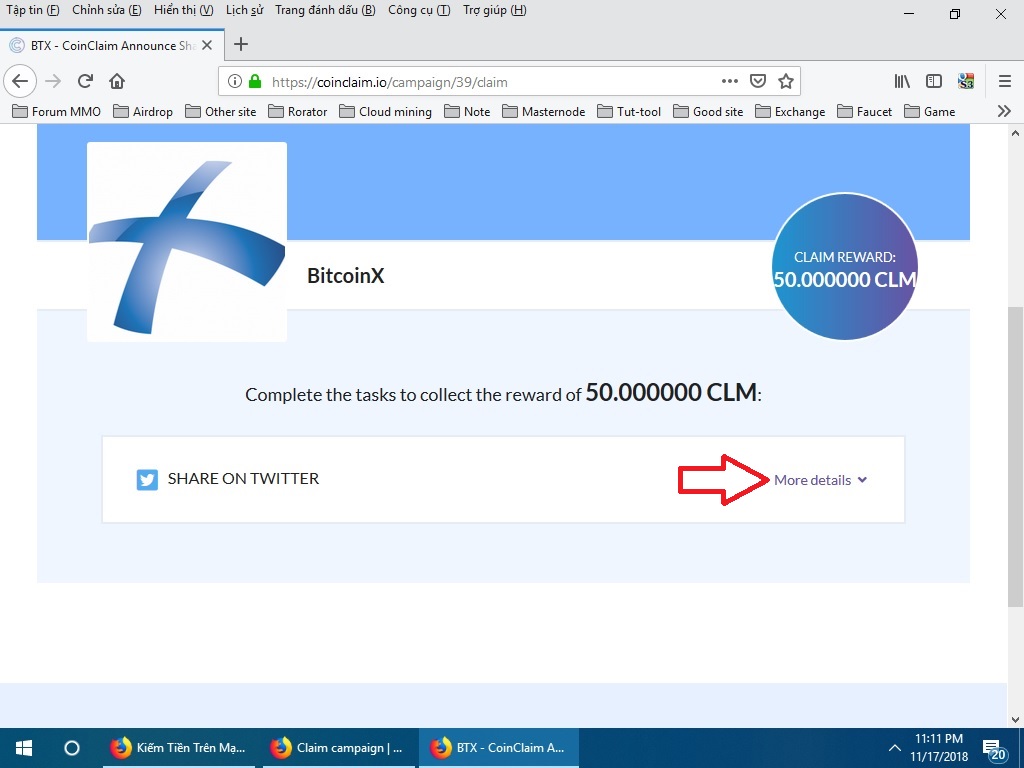Bookmark this page with the star
The height and width of the screenshot is (768, 1024).
786,81
